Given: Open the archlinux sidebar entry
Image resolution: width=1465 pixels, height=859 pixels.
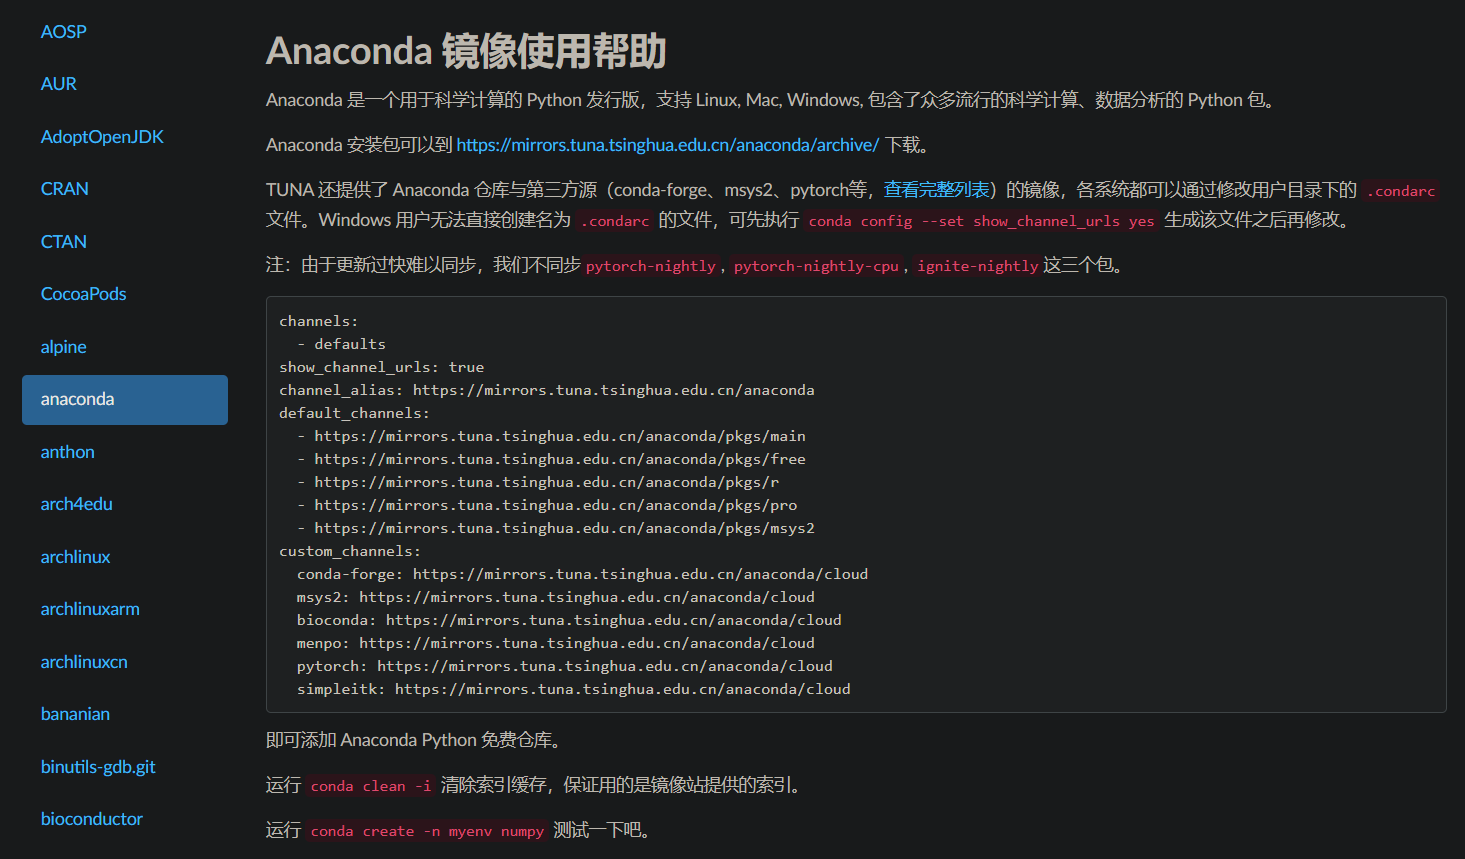Looking at the screenshot, I should [x=75, y=557].
